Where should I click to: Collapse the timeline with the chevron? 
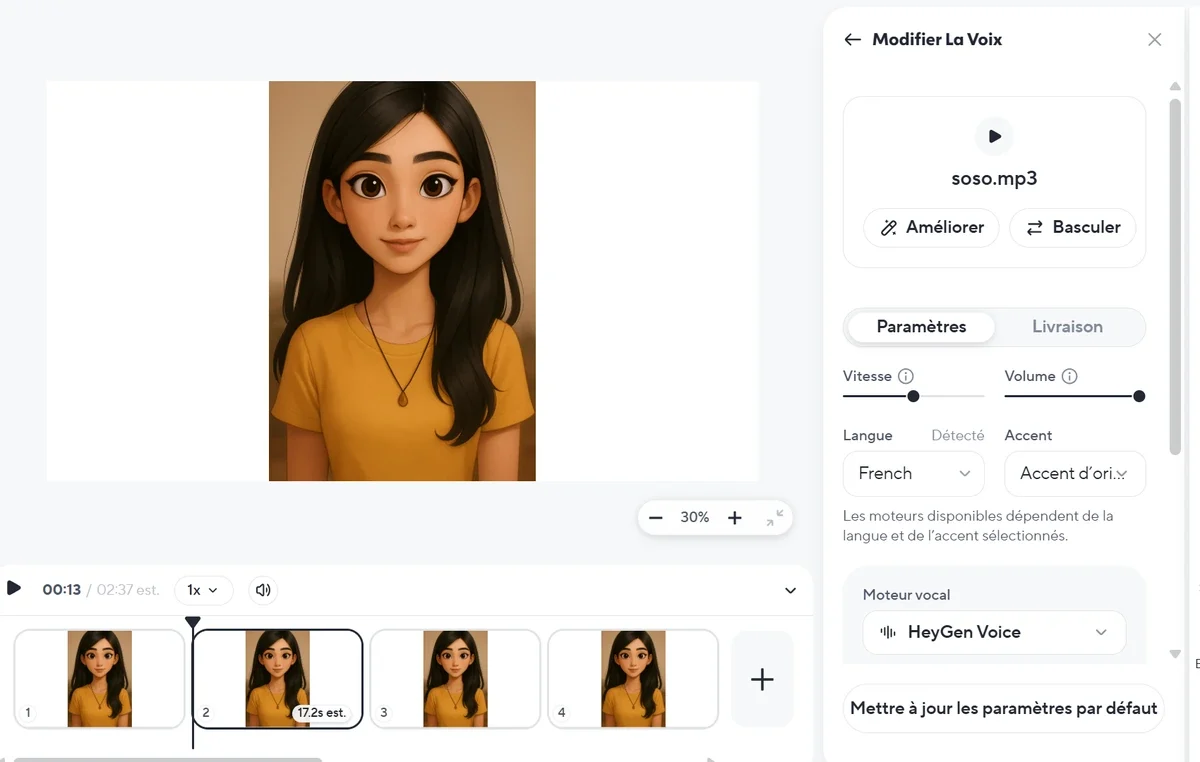tap(791, 591)
